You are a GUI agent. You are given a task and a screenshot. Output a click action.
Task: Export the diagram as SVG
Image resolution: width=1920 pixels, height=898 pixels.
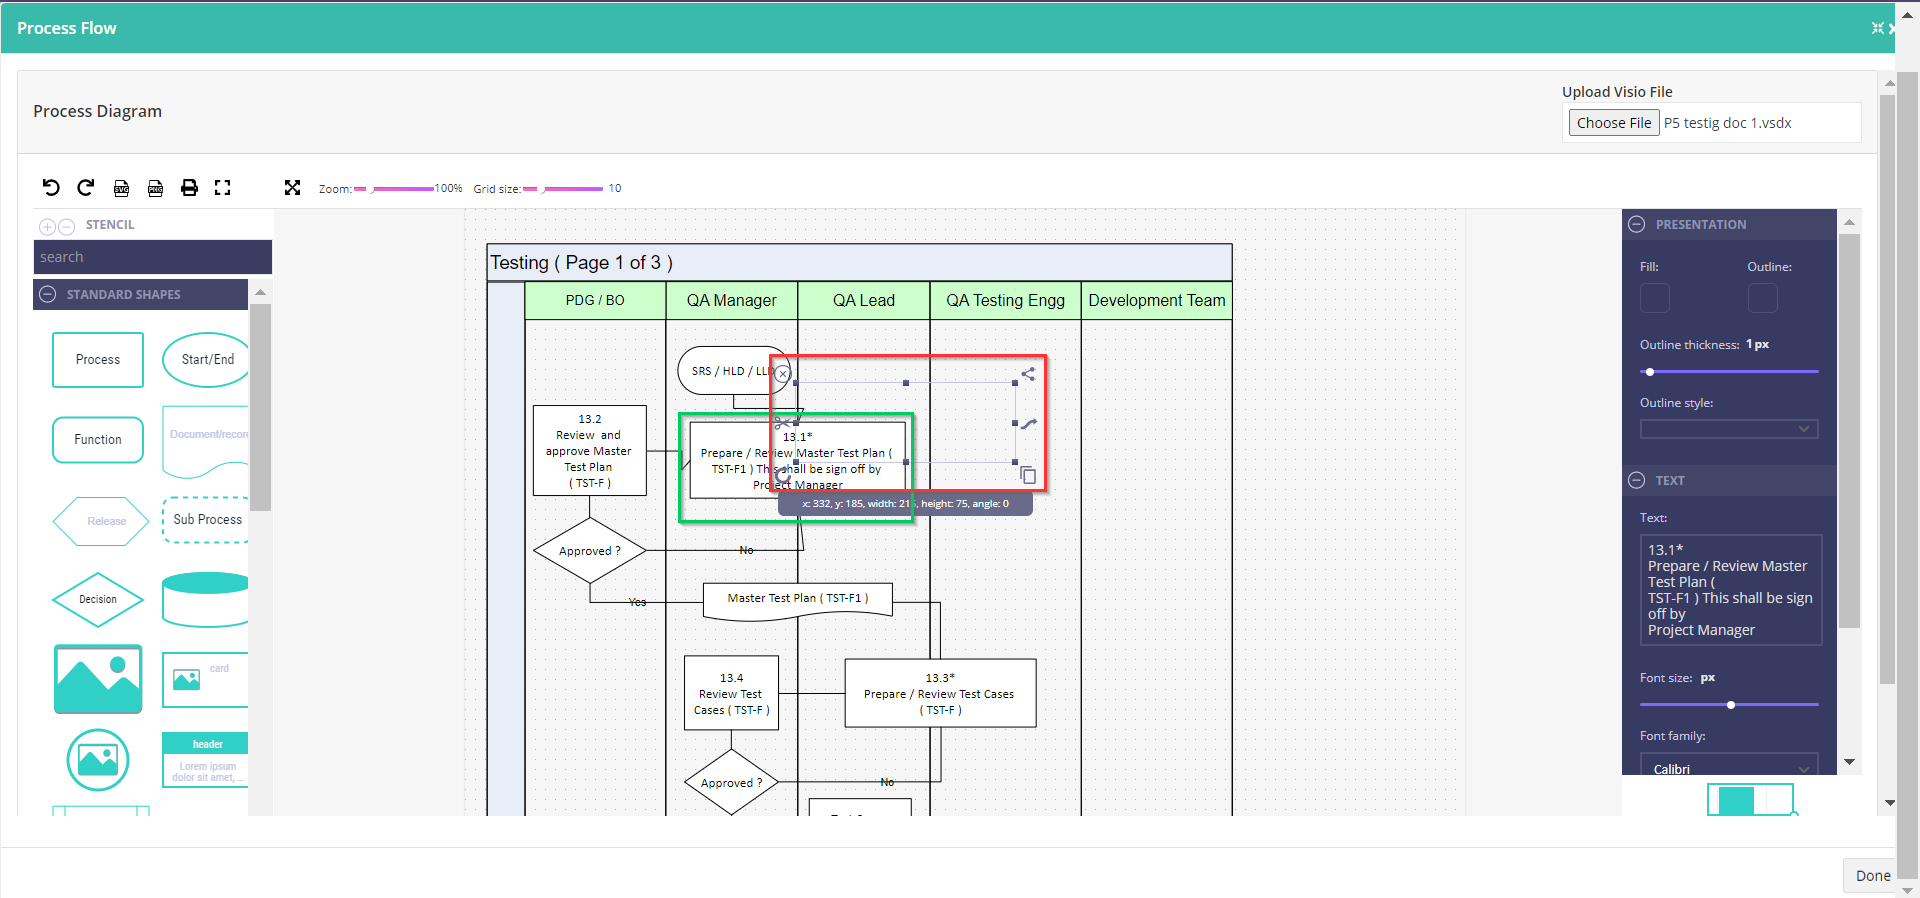(x=121, y=187)
